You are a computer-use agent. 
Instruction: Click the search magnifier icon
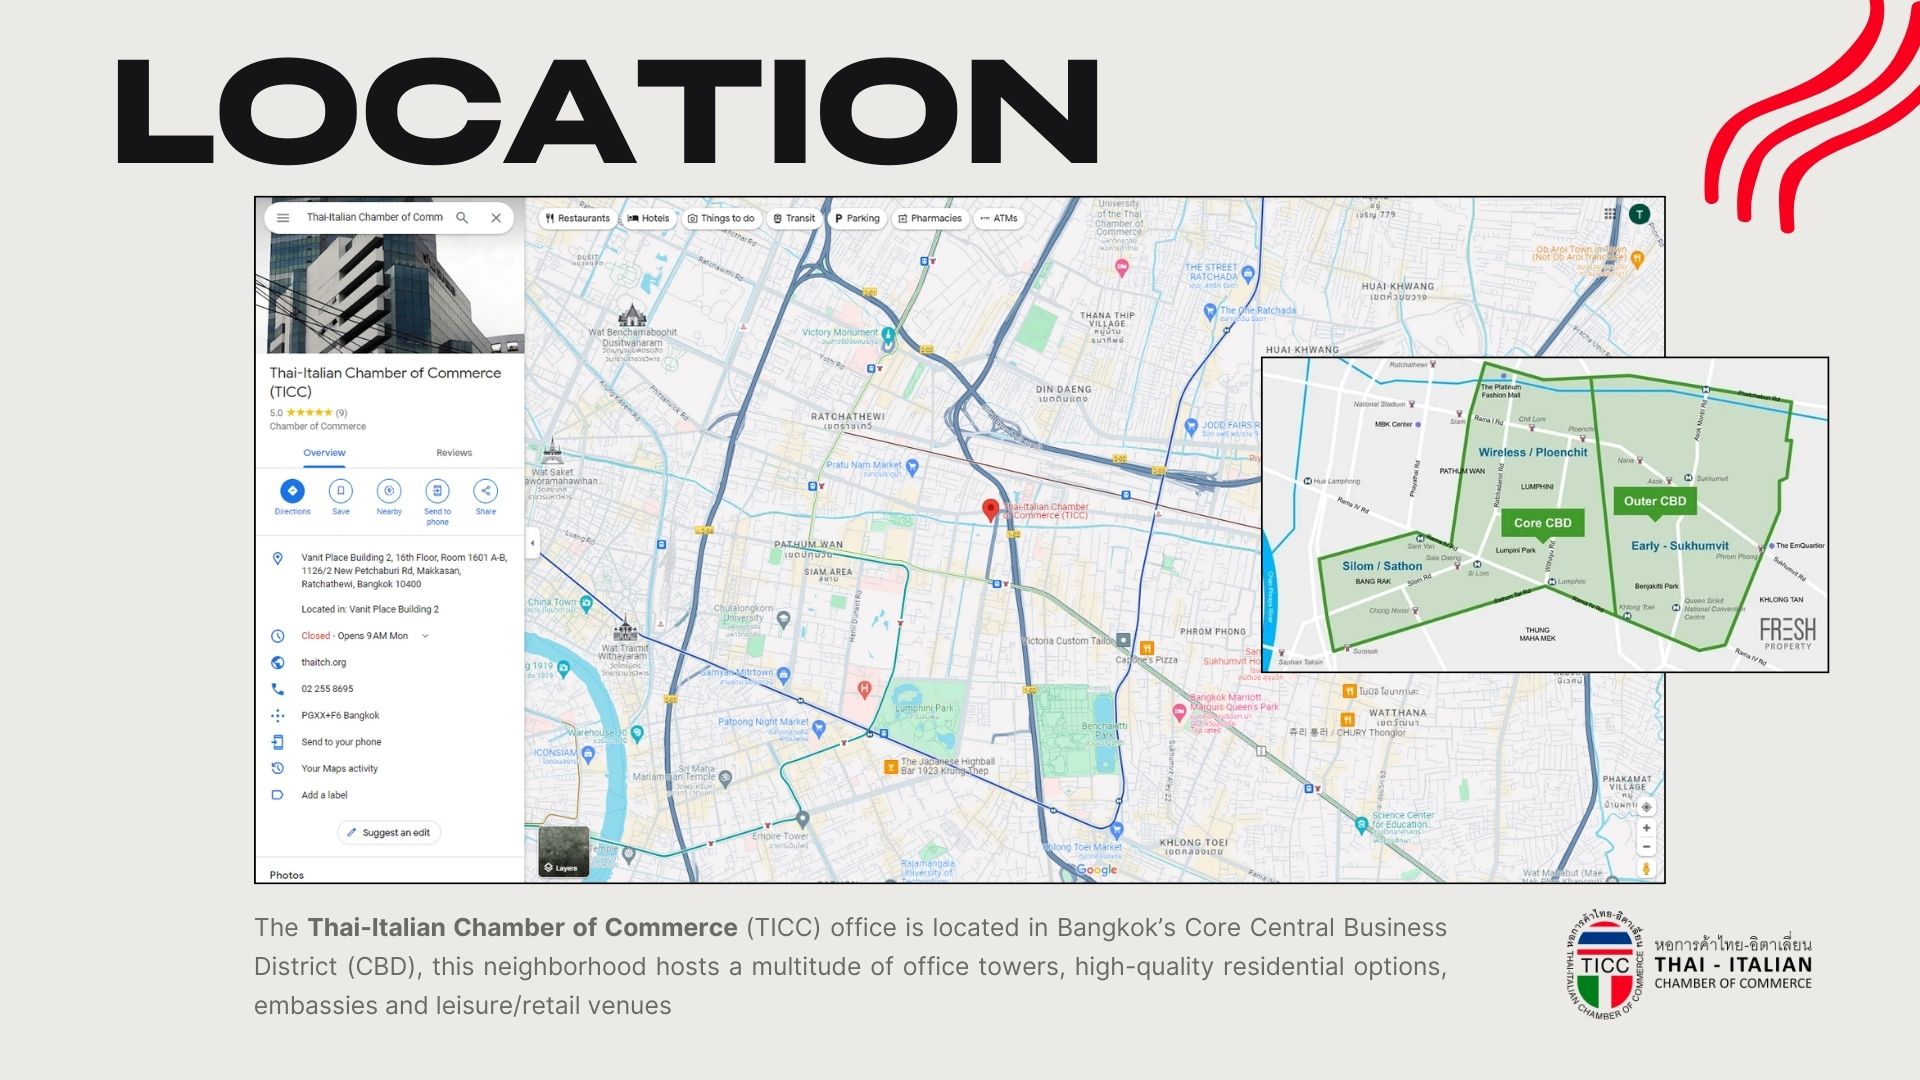[462, 218]
